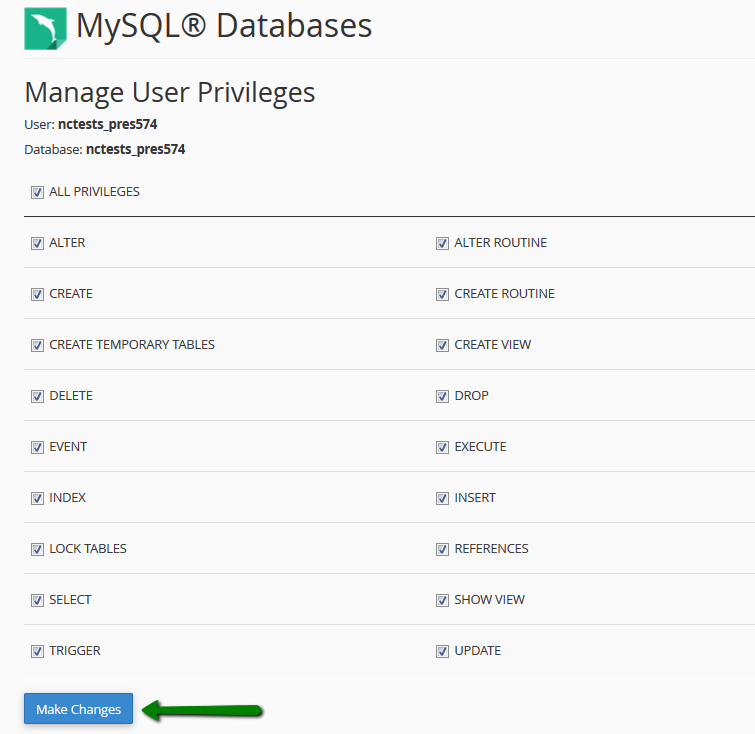
Task: Click the Make Changes button
Action: click(x=78, y=709)
